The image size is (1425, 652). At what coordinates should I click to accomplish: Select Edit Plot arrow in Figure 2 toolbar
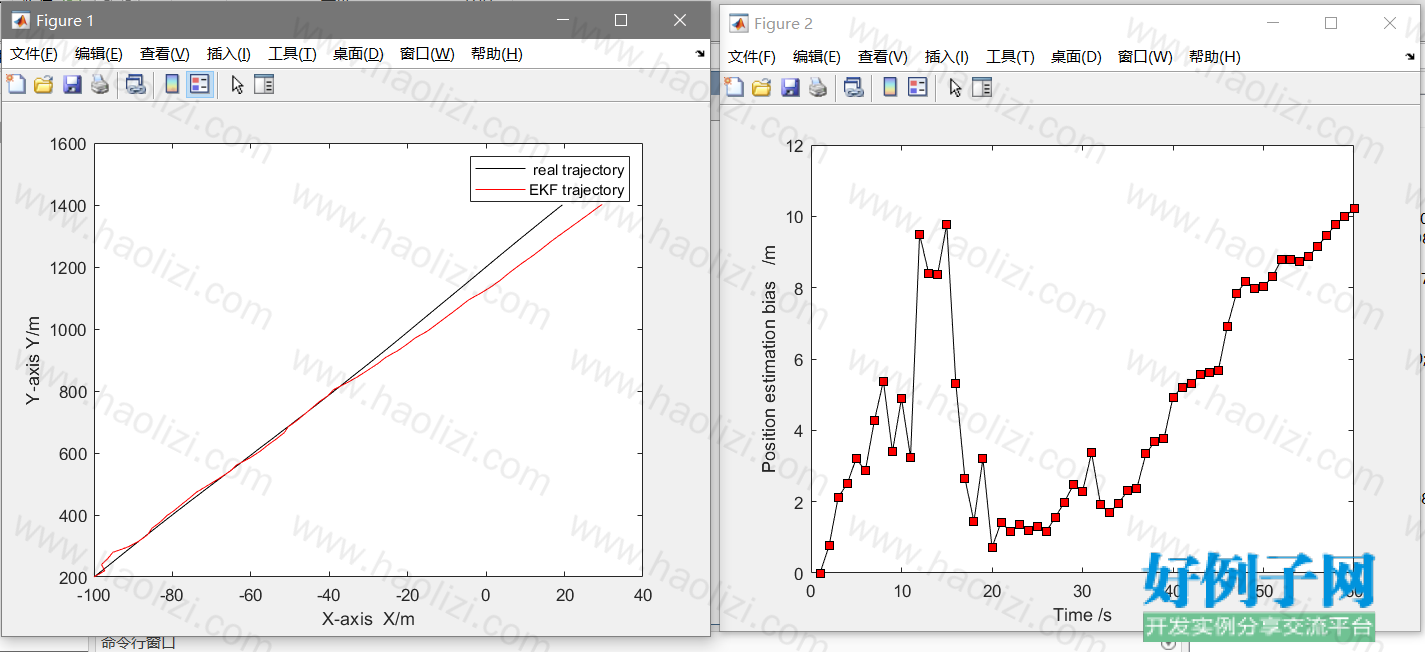(x=955, y=87)
